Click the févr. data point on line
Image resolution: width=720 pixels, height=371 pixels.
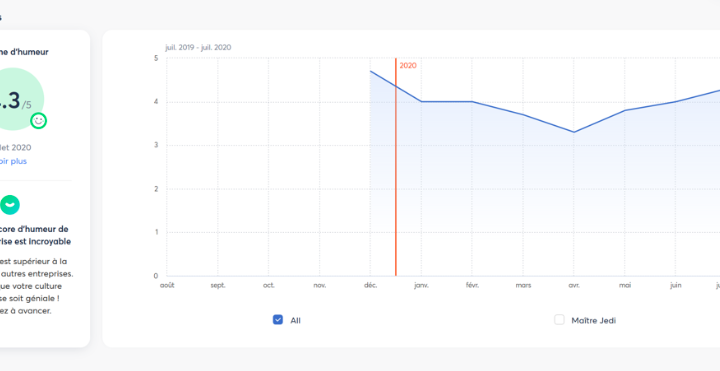[472, 101]
